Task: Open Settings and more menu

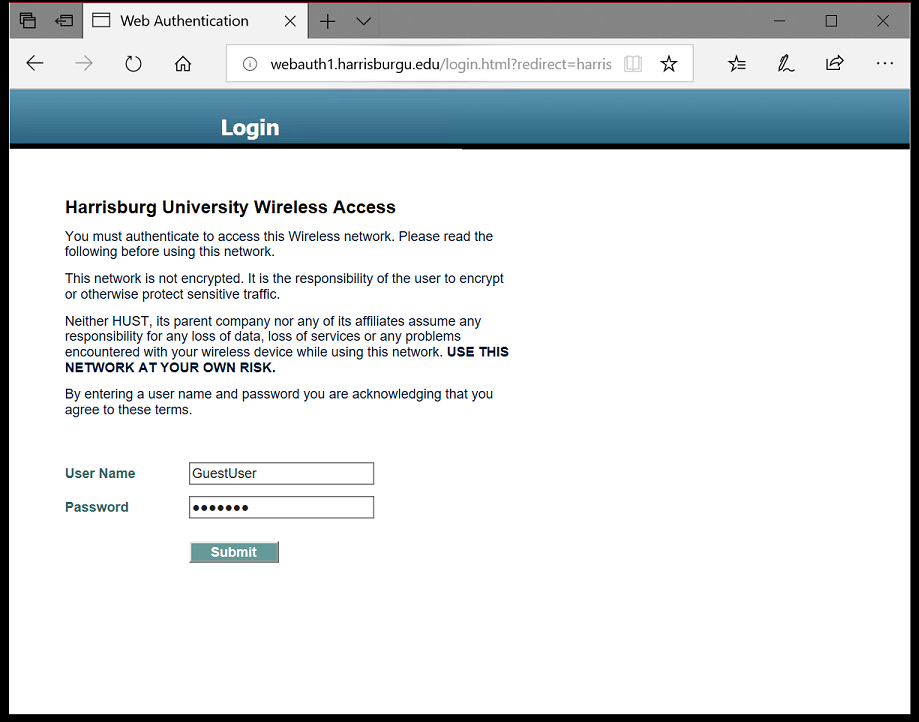Action: point(884,63)
